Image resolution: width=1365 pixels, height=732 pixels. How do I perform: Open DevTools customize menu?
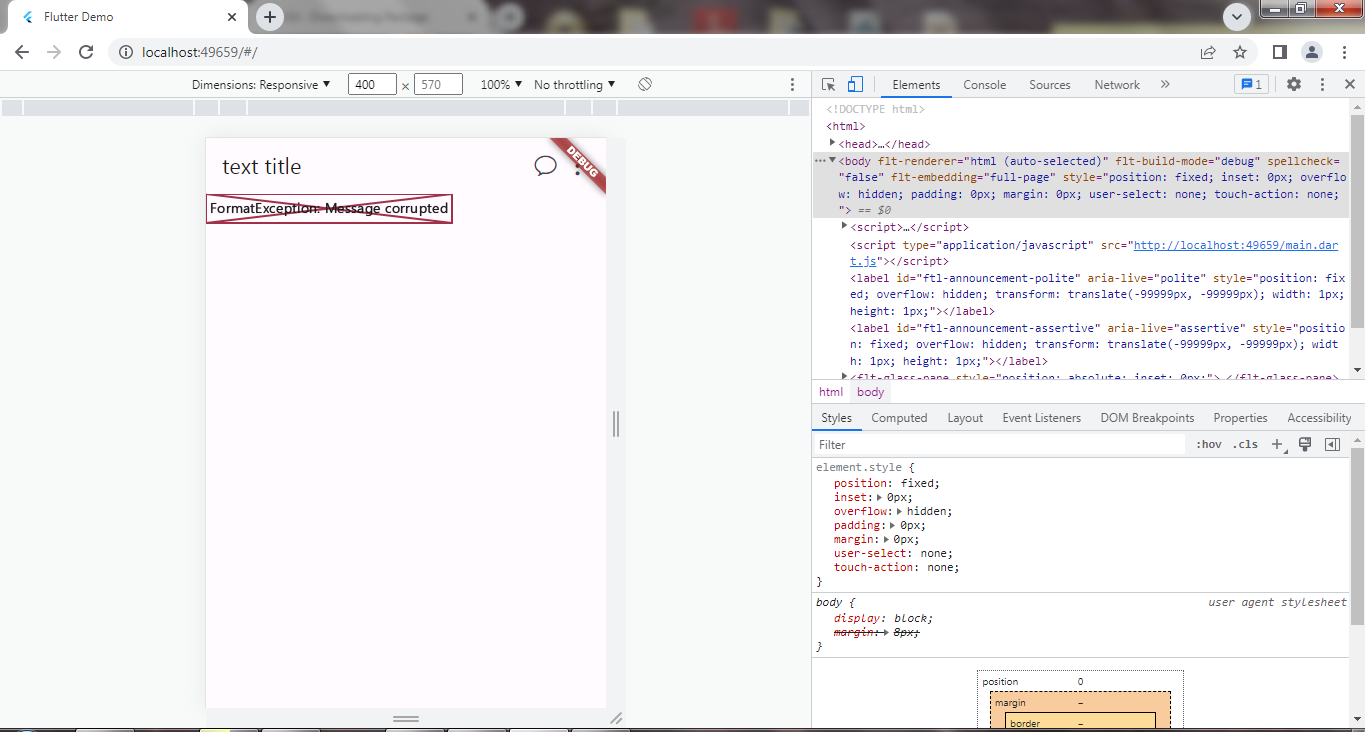(1322, 85)
